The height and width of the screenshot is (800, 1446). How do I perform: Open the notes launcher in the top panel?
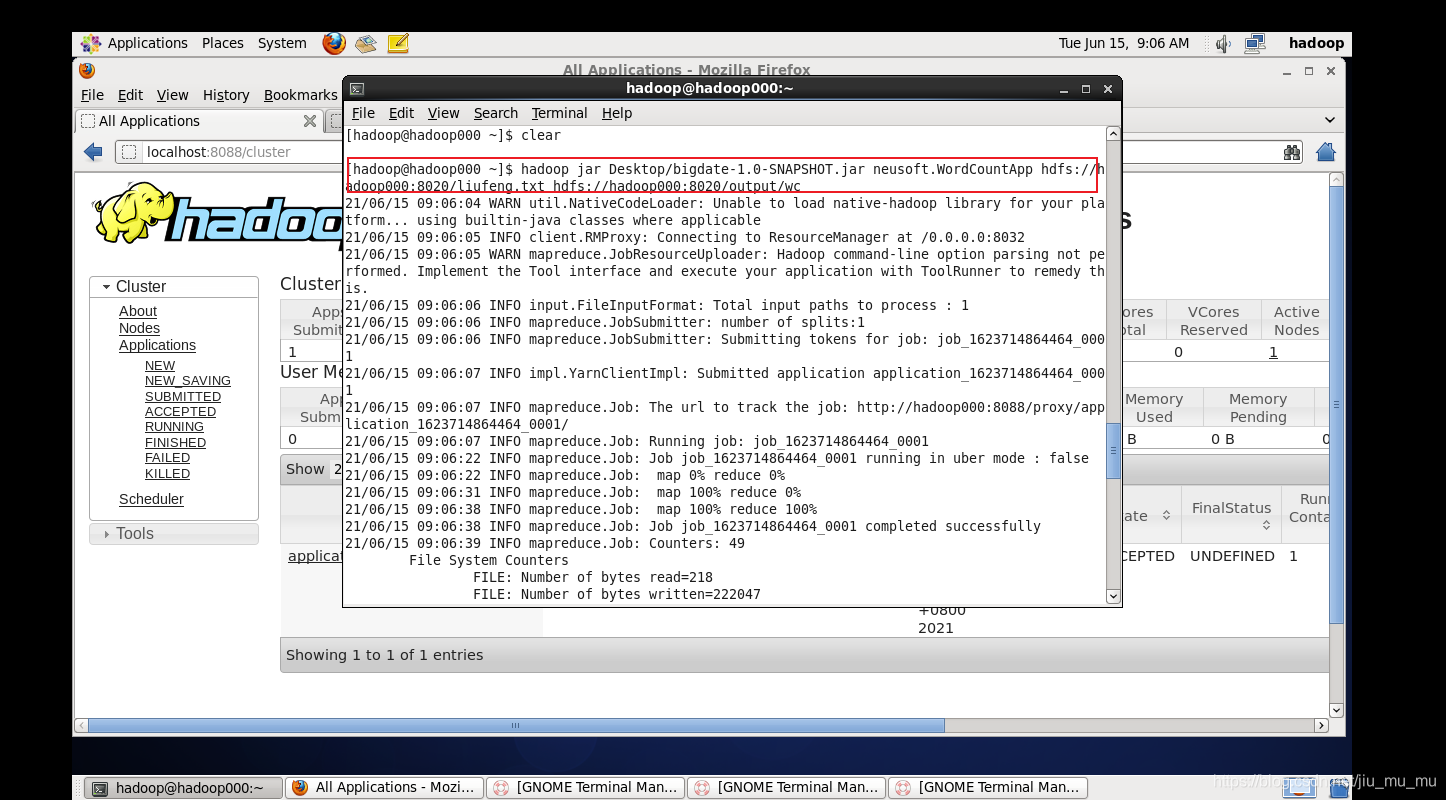click(398, 43)
